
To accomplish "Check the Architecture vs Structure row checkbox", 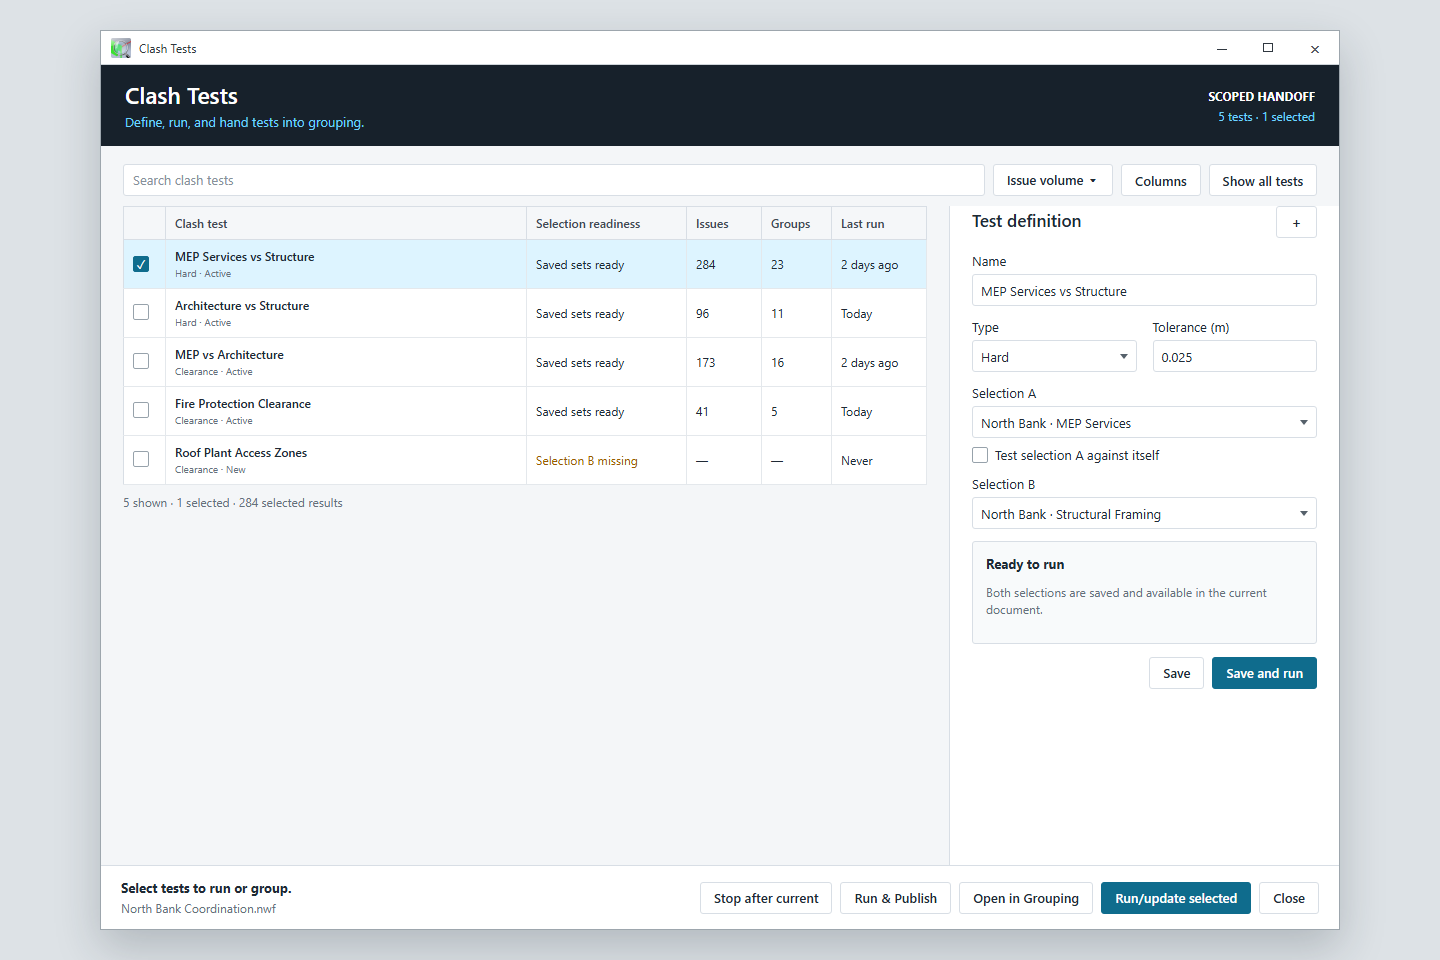I will [x=141, y=312].
